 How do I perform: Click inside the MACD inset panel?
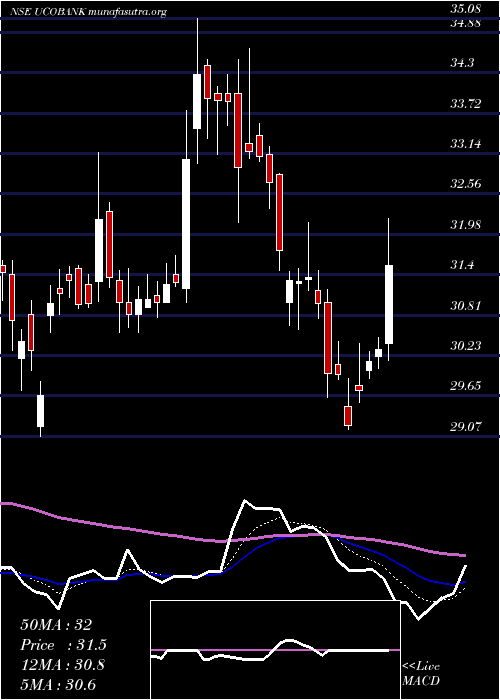(275, 650)
